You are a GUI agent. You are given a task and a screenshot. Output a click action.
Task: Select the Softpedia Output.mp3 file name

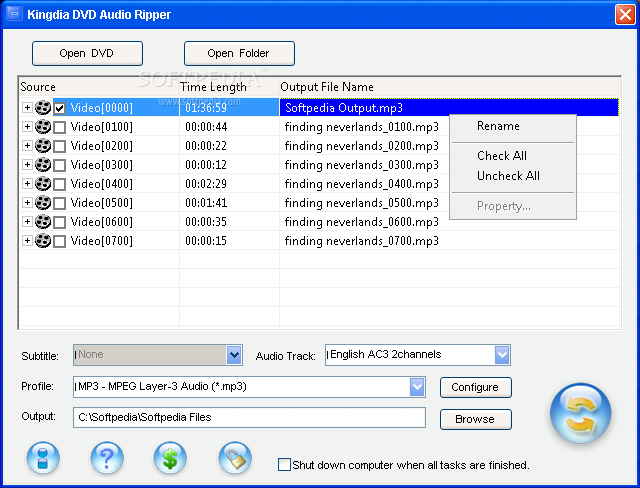tap(344, 108)
